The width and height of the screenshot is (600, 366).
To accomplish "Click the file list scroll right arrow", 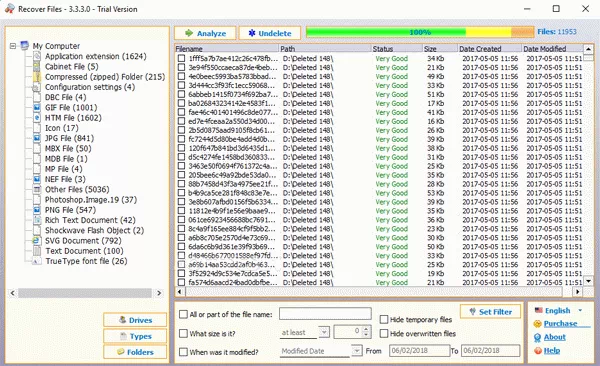I will pyautogui.click(x=577, y=292).
